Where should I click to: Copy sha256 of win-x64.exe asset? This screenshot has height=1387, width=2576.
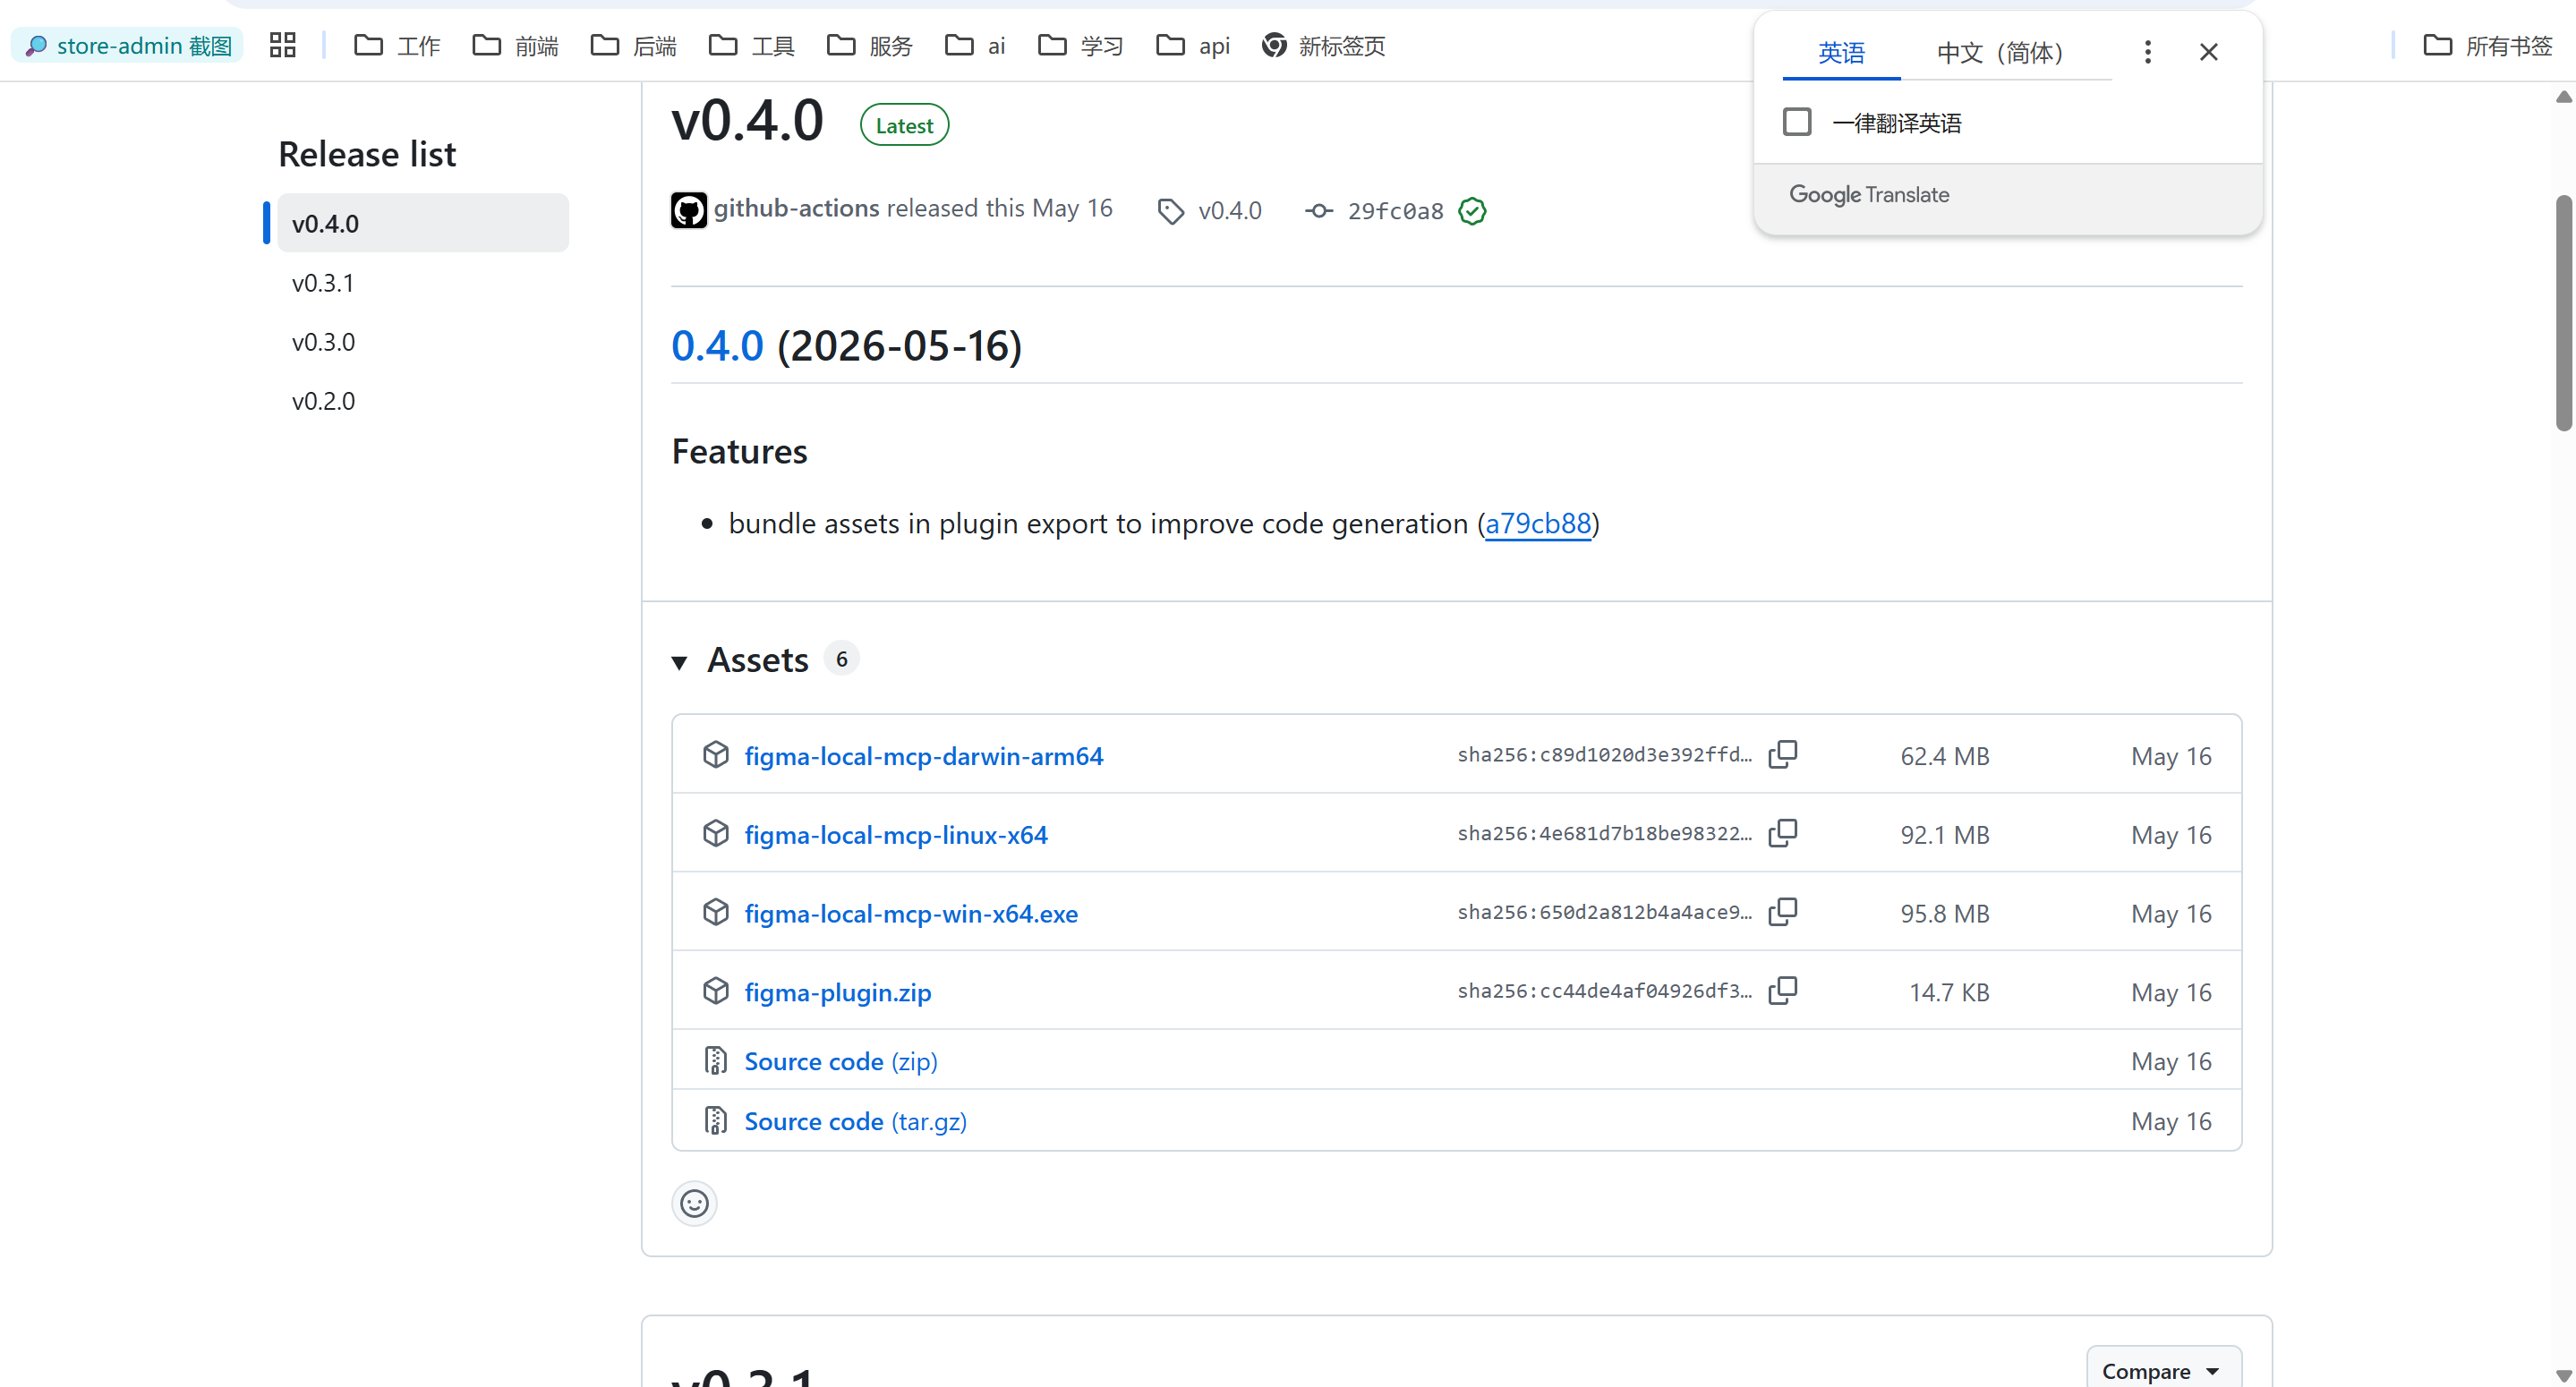[1783, 912]
